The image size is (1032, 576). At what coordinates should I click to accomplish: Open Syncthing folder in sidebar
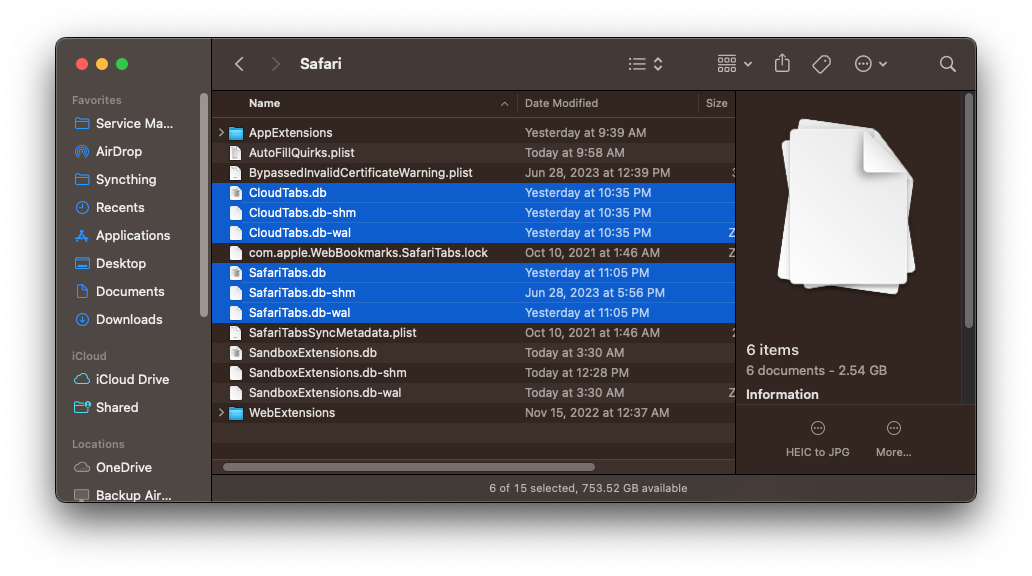pos(126,179)
